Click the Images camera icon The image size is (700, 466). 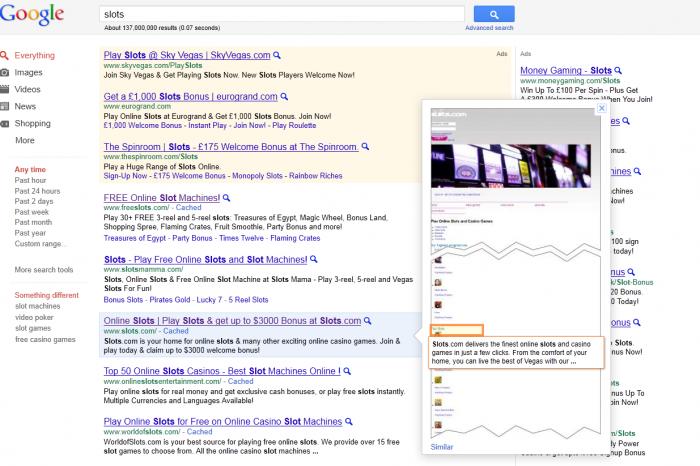(x=4, y=72)
